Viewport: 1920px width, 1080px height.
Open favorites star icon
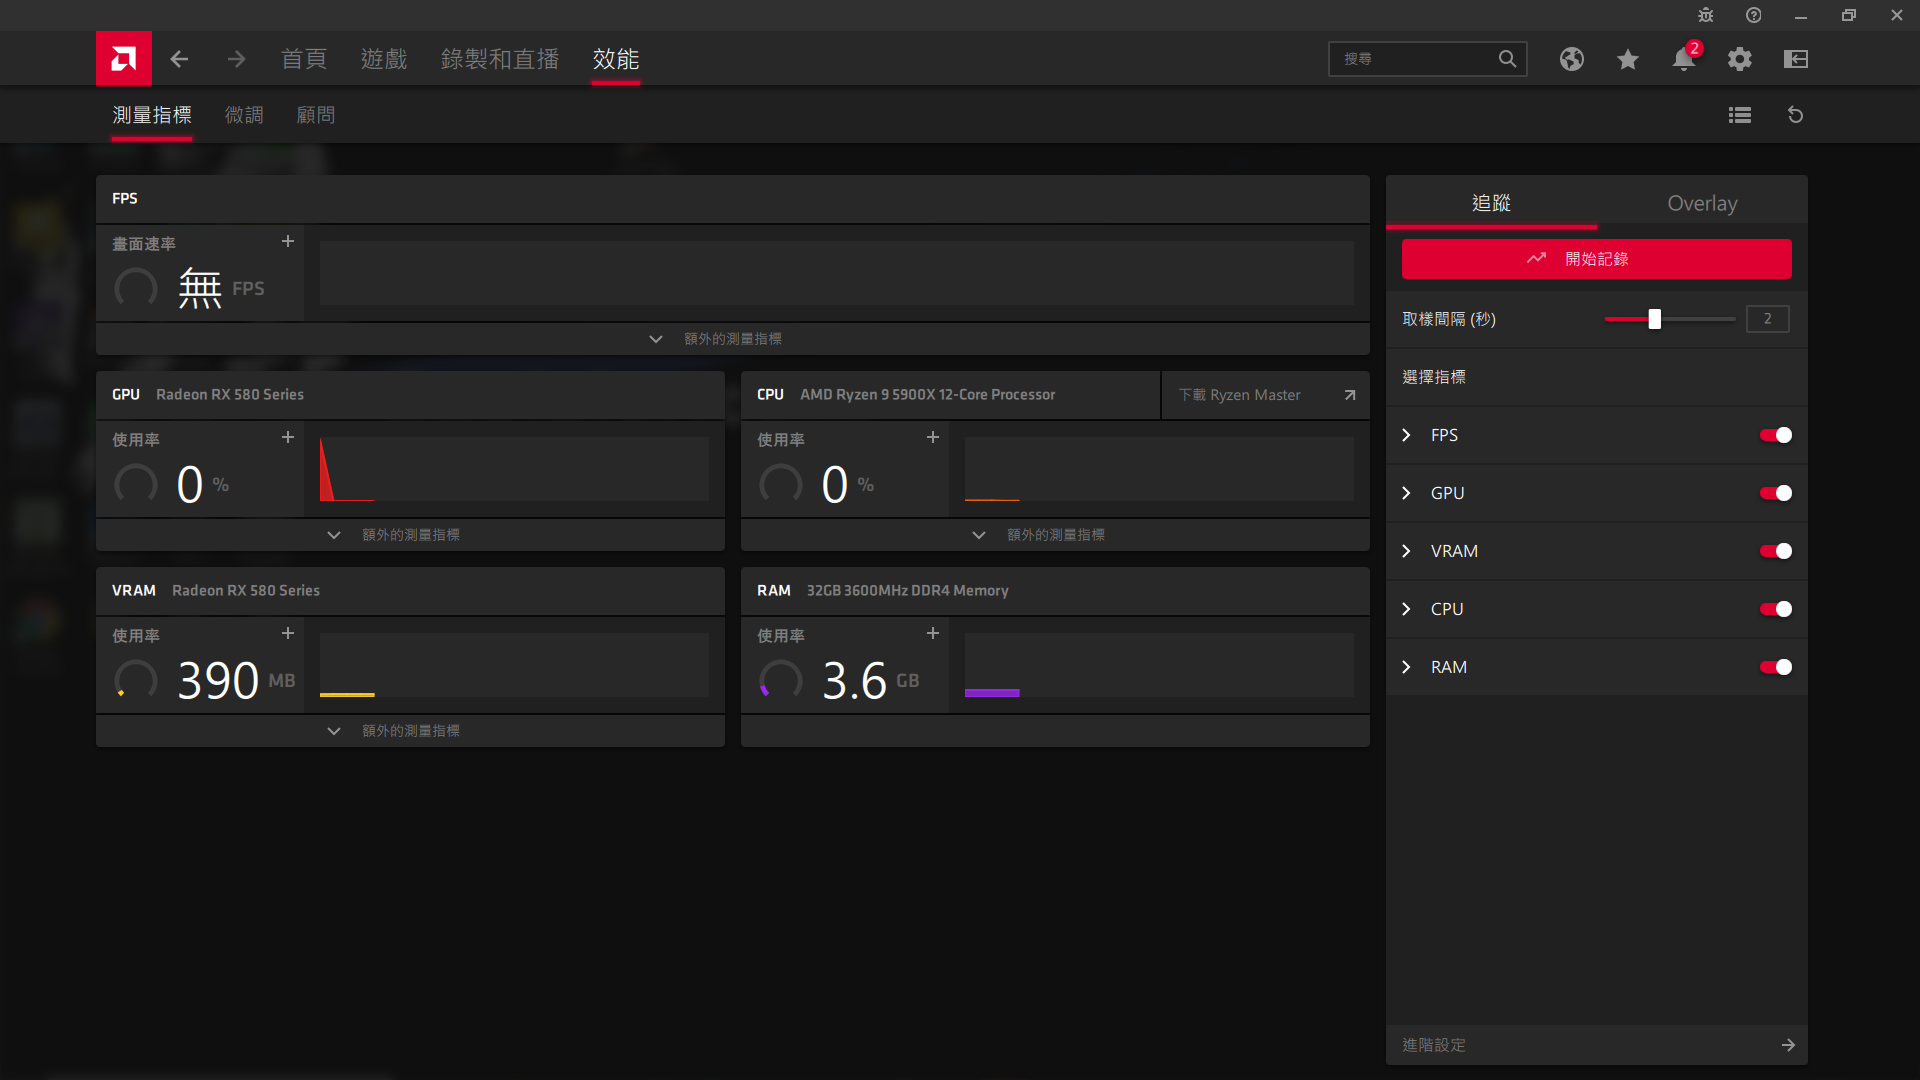[1628, 59]
